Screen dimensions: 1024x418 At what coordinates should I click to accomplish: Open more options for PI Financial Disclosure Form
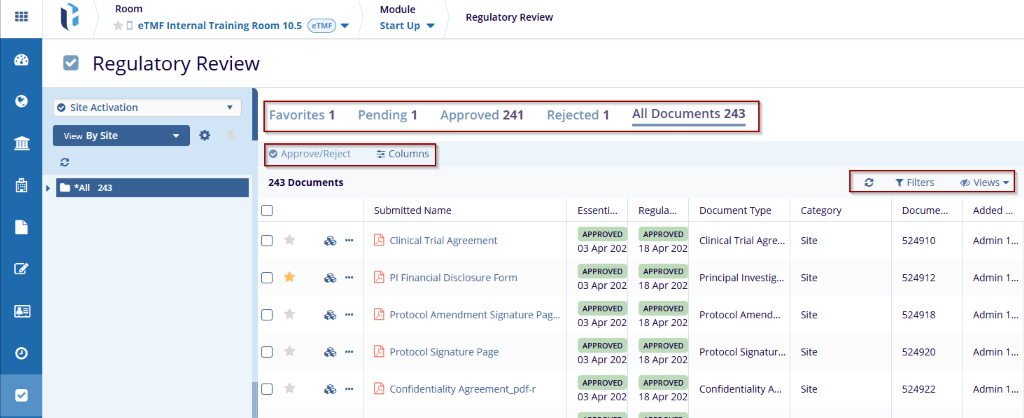click(349, 277)
